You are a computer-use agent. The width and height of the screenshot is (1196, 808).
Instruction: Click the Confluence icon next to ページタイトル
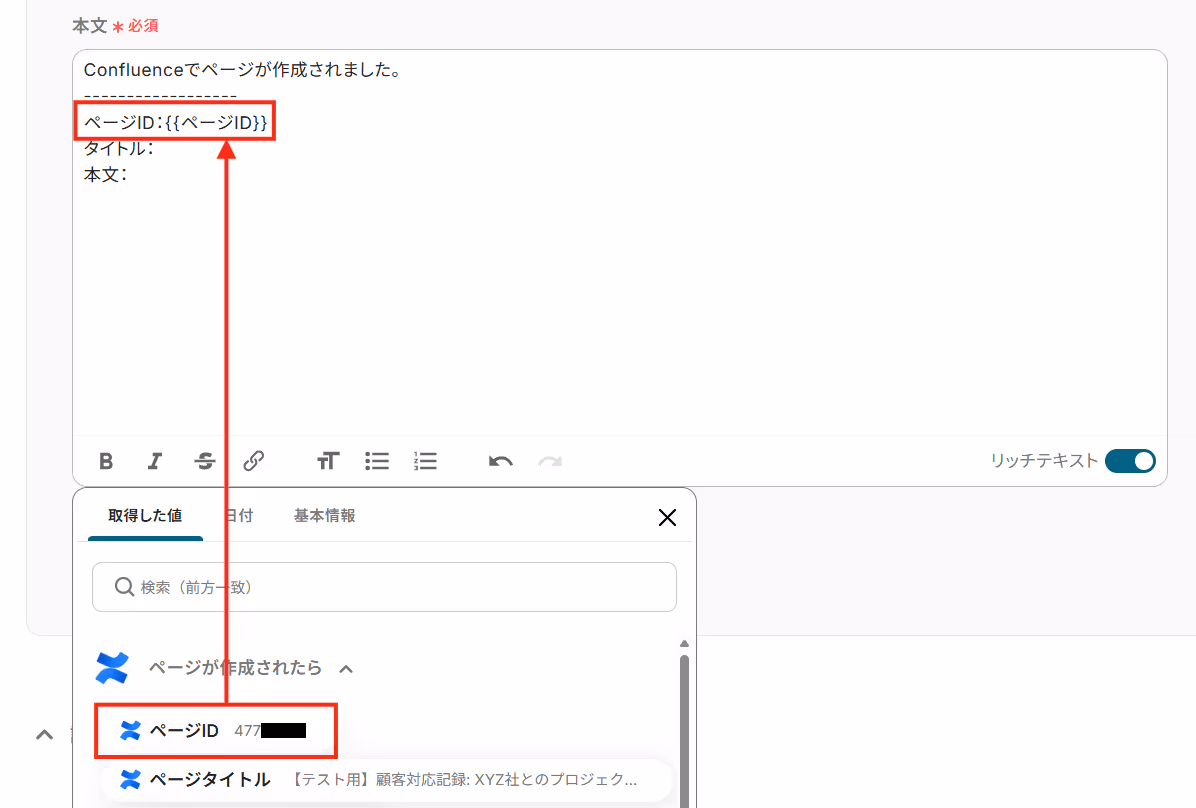[x=130, y=780]
